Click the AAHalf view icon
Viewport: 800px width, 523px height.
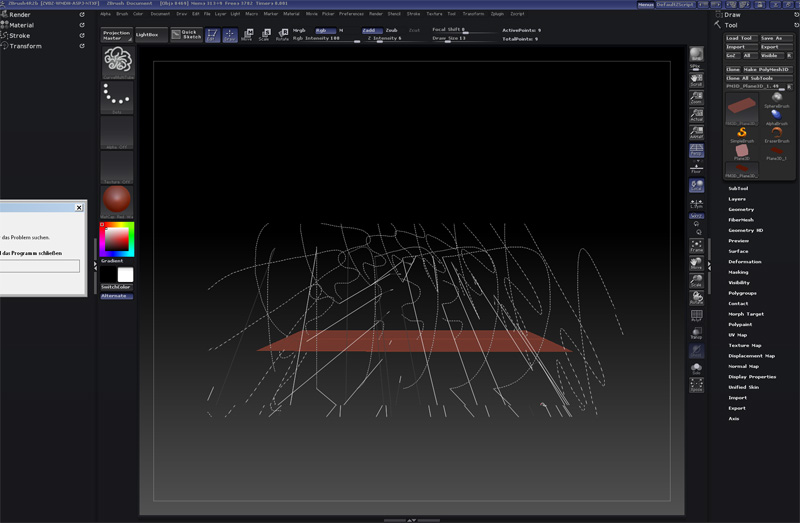(x=696, y=132)
